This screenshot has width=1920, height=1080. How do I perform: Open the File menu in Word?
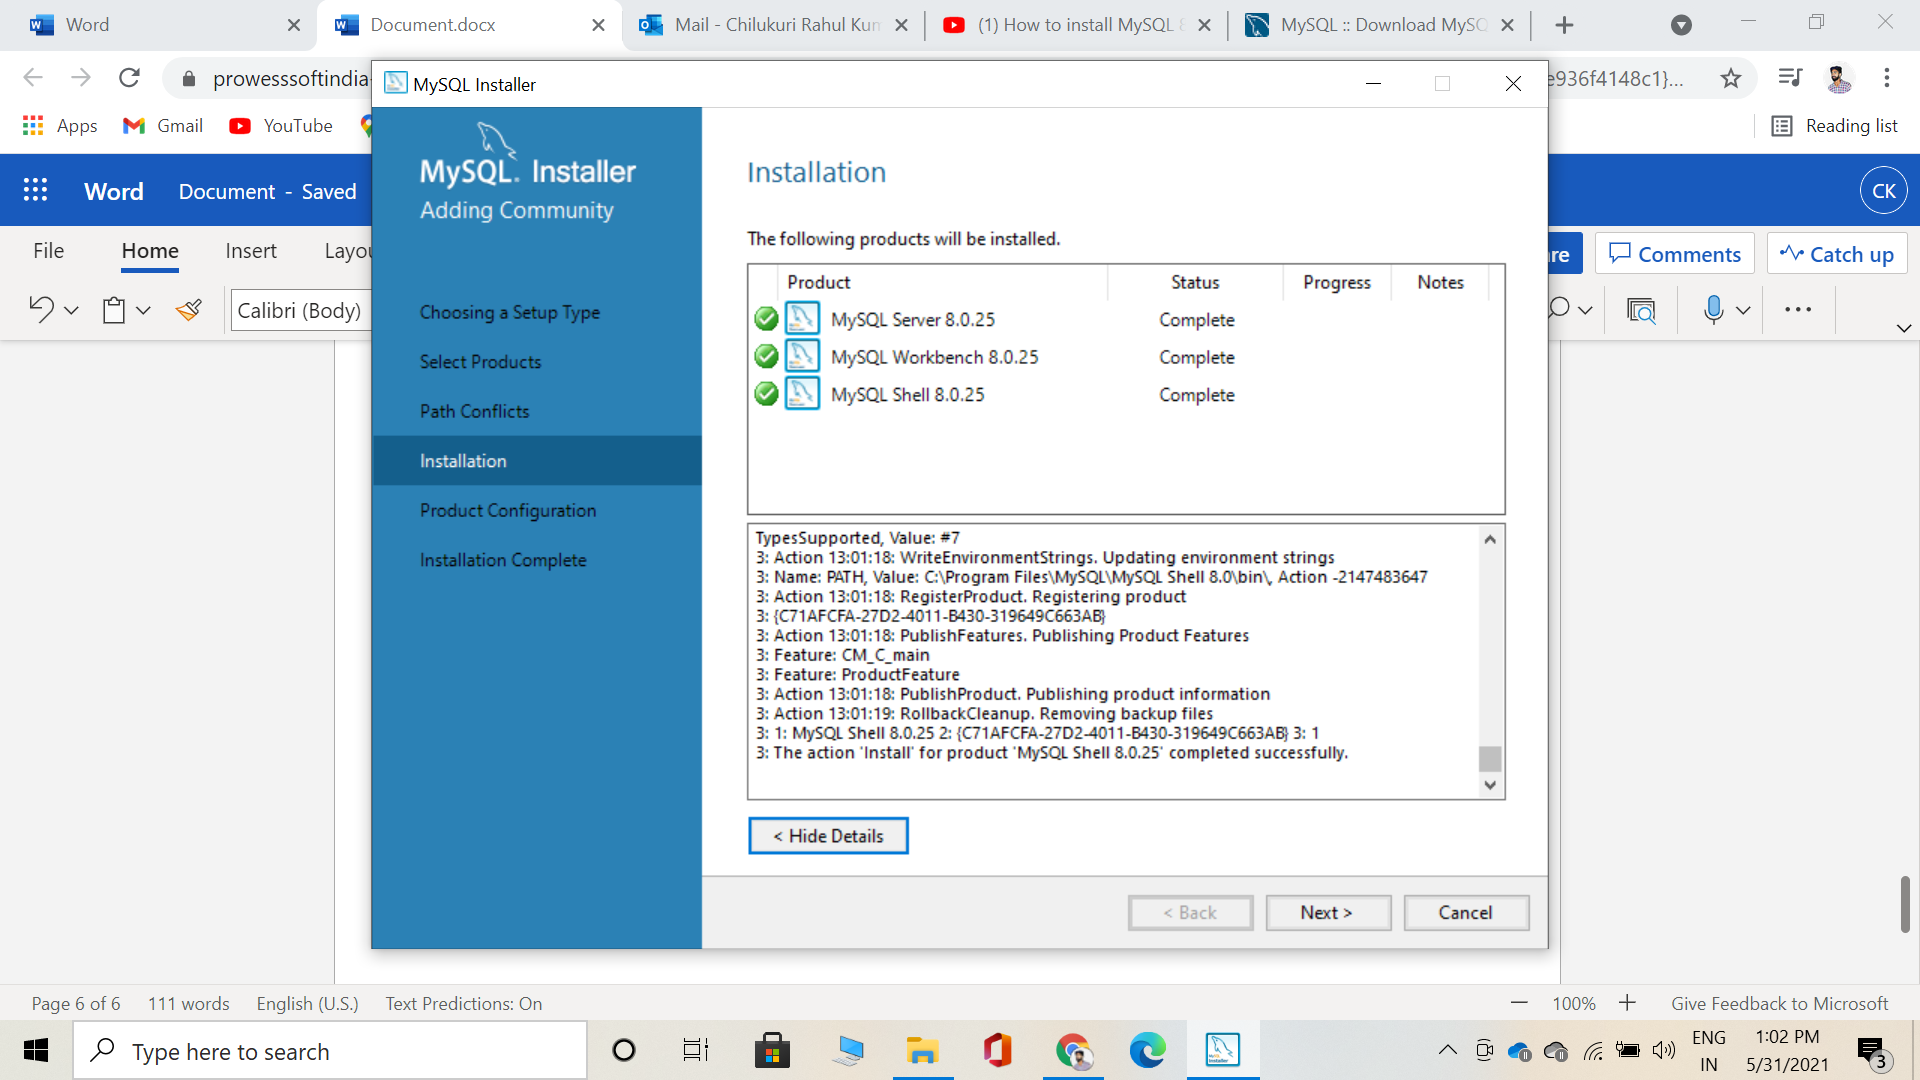48,251
